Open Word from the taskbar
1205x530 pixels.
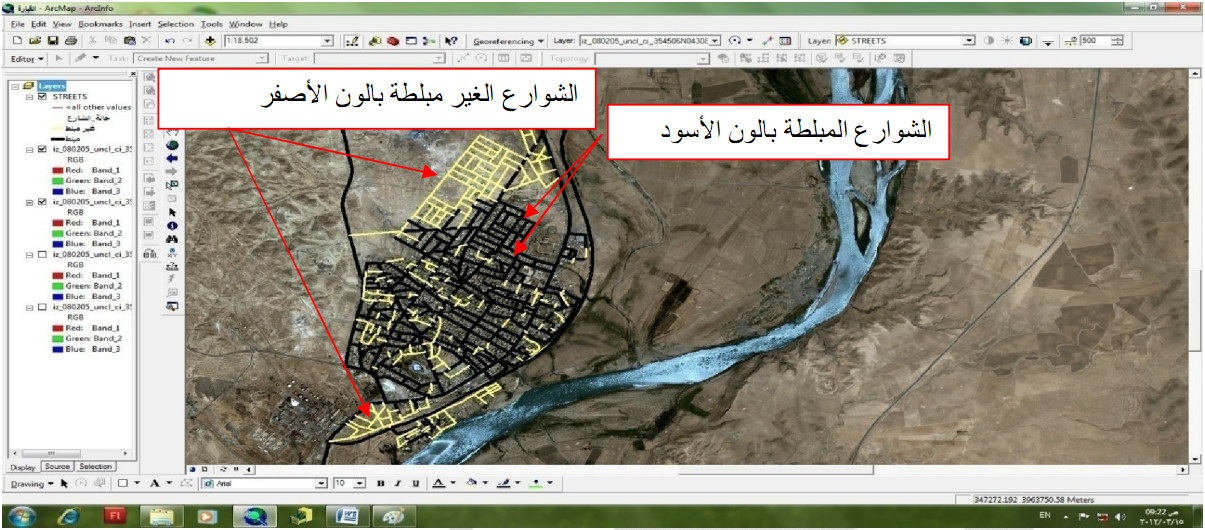(x=348, y=515)
